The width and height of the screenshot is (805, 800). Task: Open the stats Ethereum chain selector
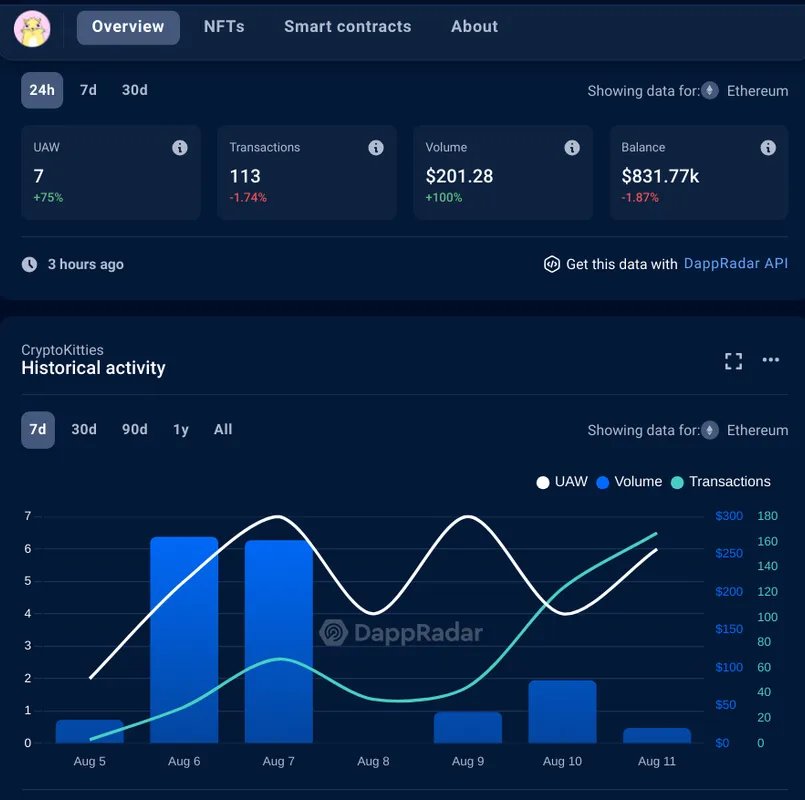pyautogui.click(x=744, y=91)
